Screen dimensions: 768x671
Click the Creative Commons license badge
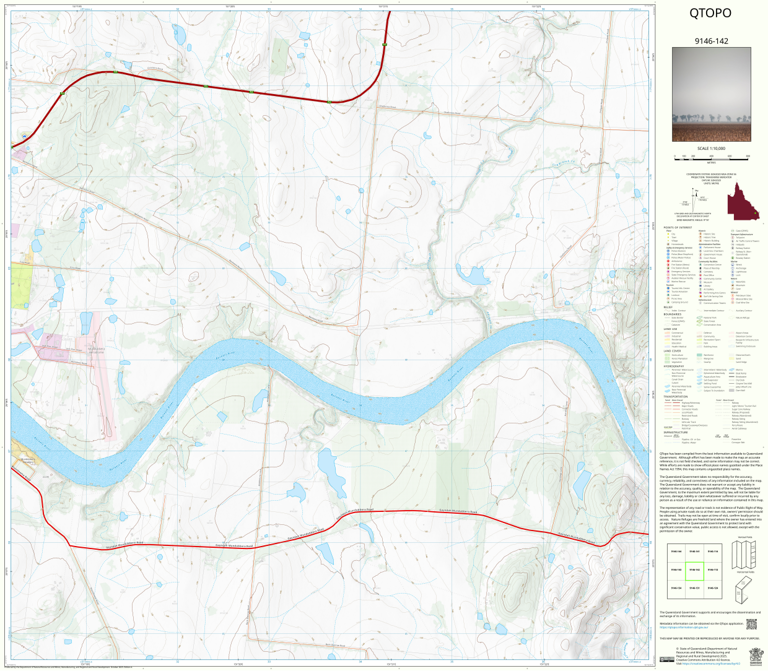pos(667,659)
